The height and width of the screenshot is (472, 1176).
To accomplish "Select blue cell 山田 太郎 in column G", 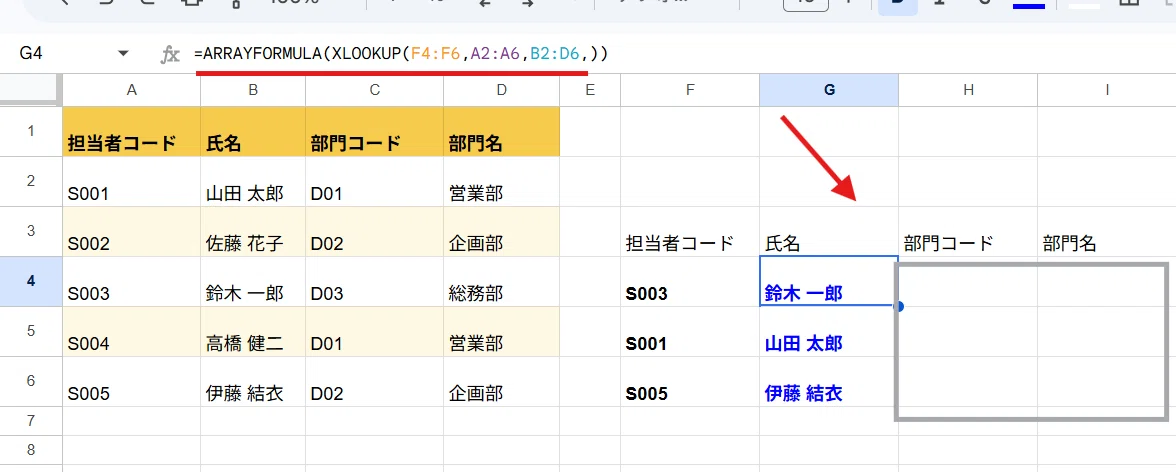I will [x=829, y=332].
